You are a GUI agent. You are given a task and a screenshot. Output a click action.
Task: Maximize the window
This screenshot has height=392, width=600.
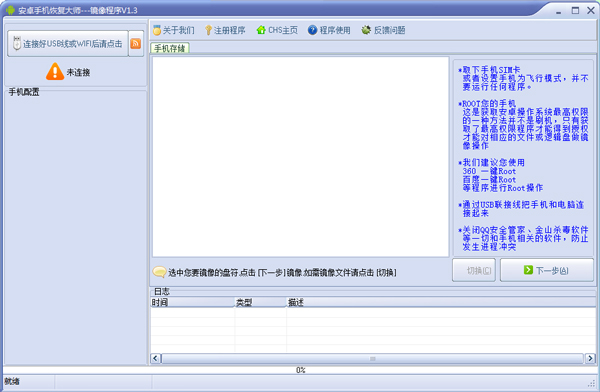pyautogui.click(x=575, y=11)
